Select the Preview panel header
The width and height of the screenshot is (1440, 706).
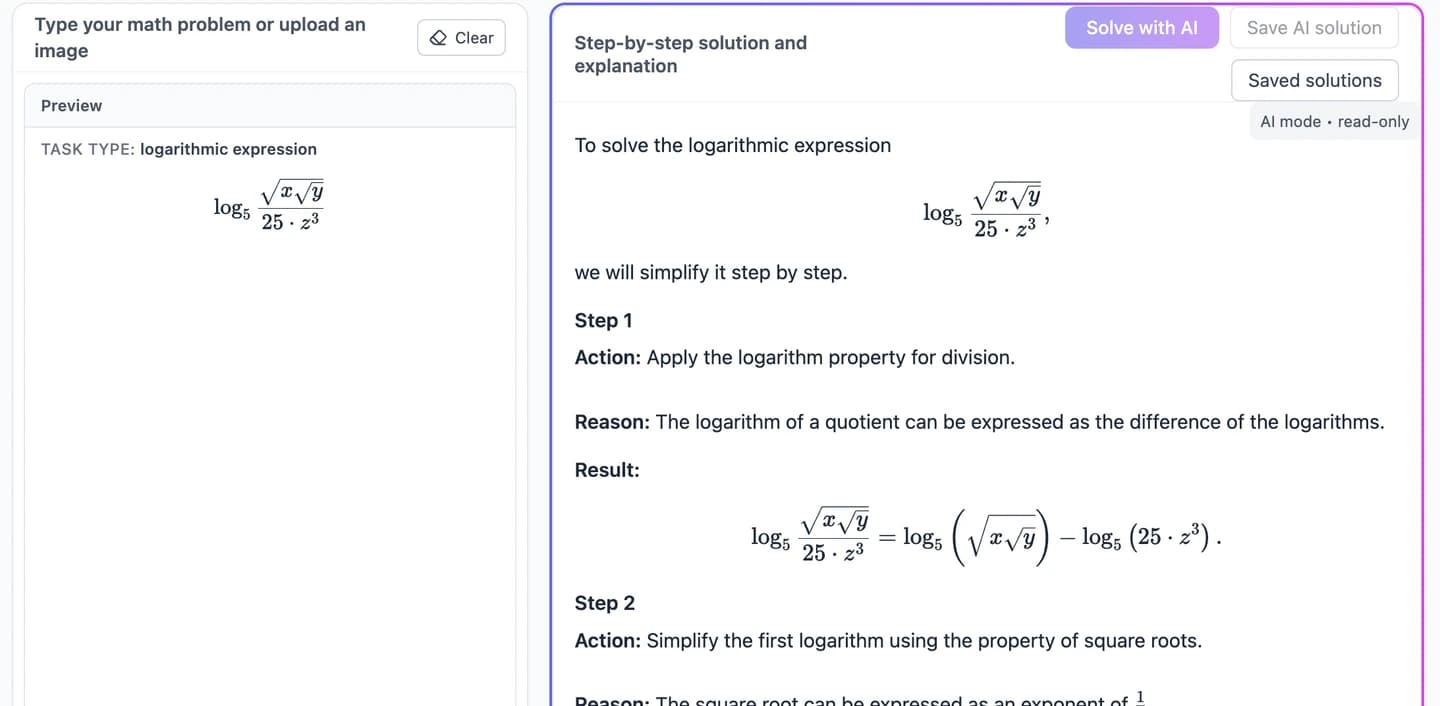pos(71,105)
